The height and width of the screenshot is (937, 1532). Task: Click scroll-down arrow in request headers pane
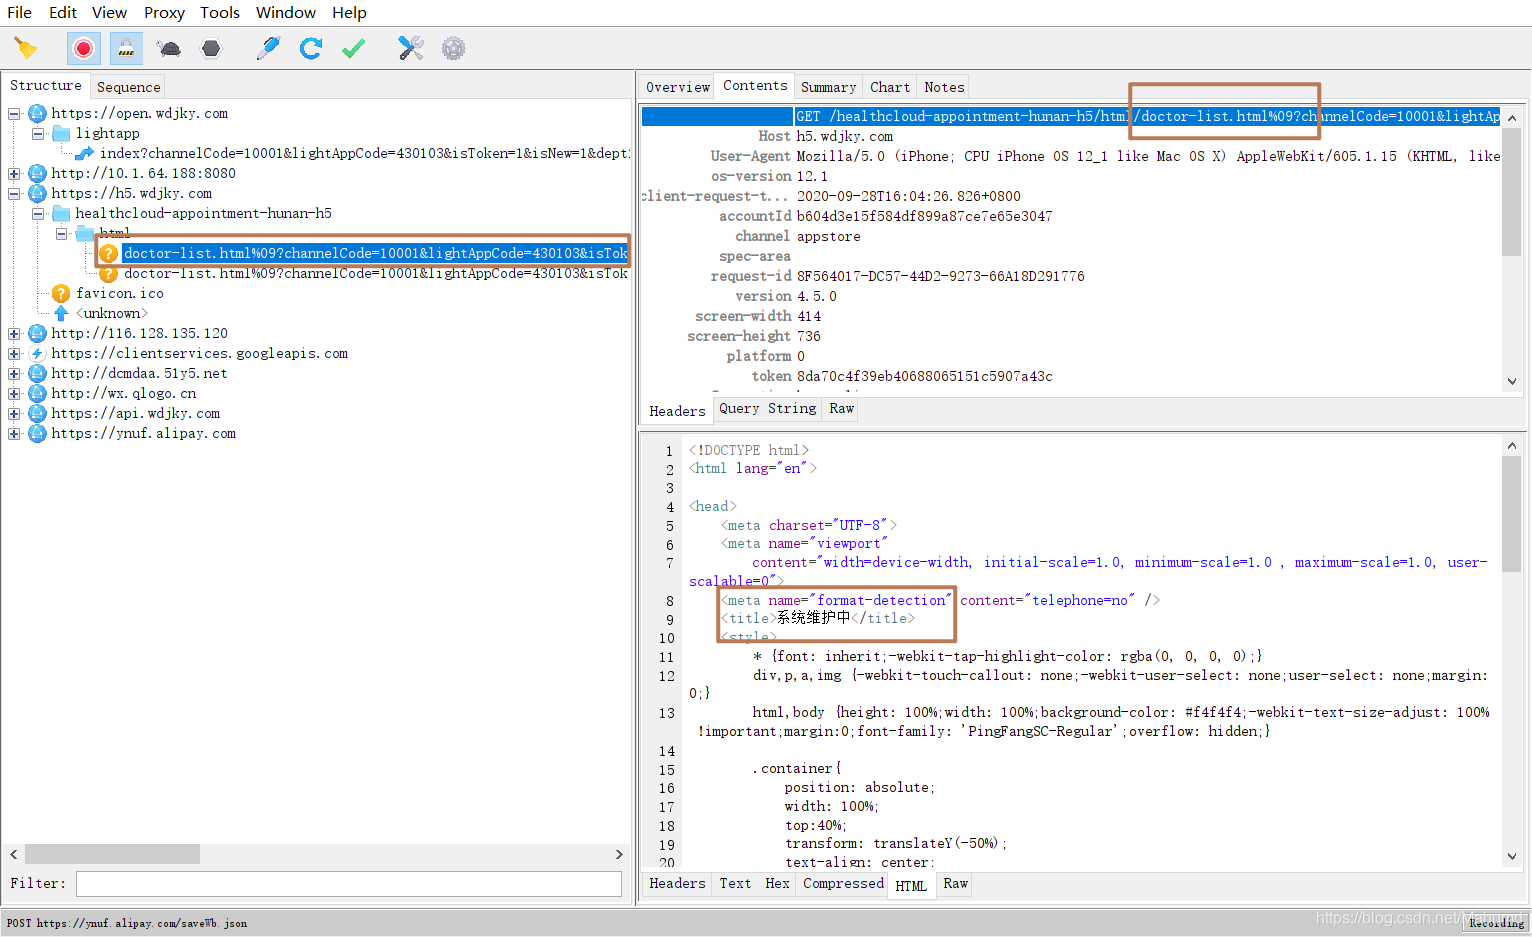[1511, 381]
